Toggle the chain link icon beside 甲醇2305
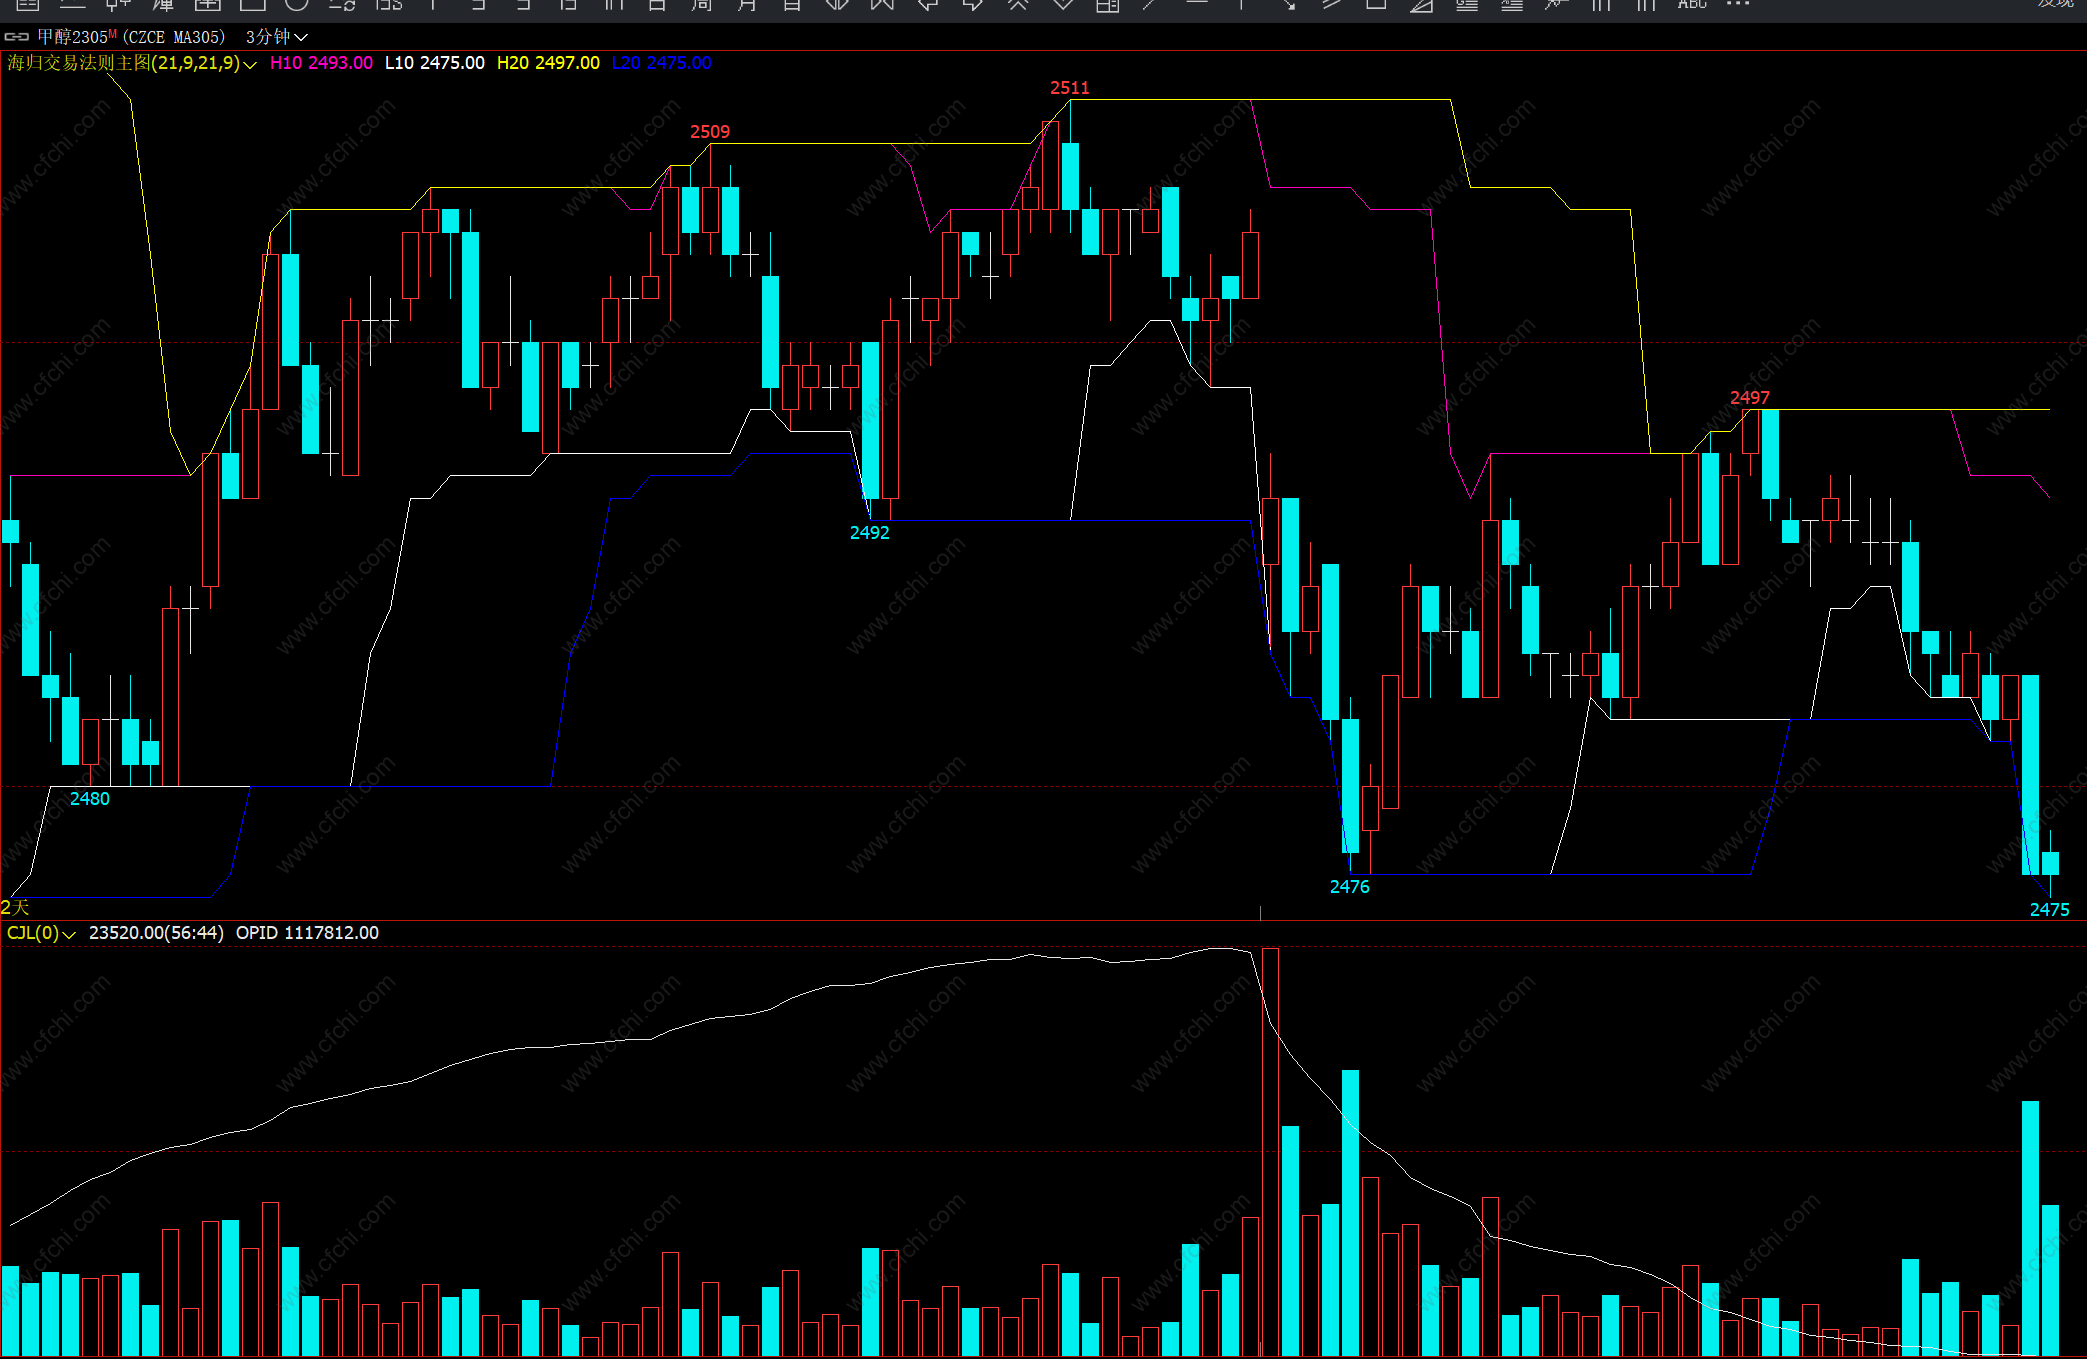This screenshot has height=1359, width=2087. pos(16,37)
